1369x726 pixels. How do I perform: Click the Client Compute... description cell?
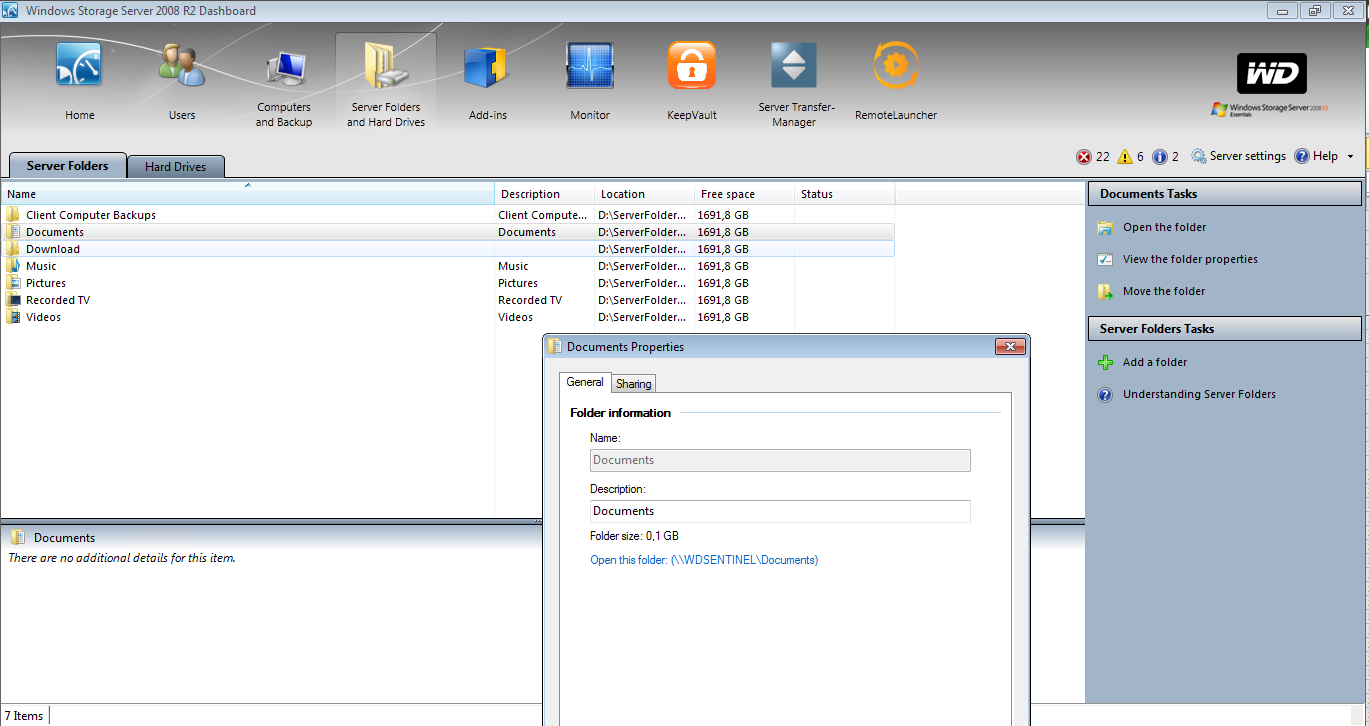(x=543, y=215)
